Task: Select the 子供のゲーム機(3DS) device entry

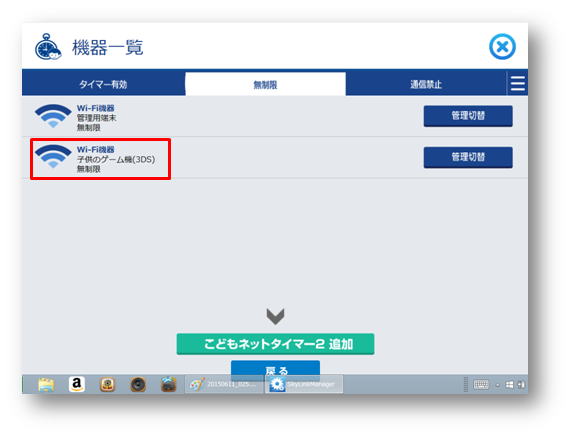Action: click(100, 159)
